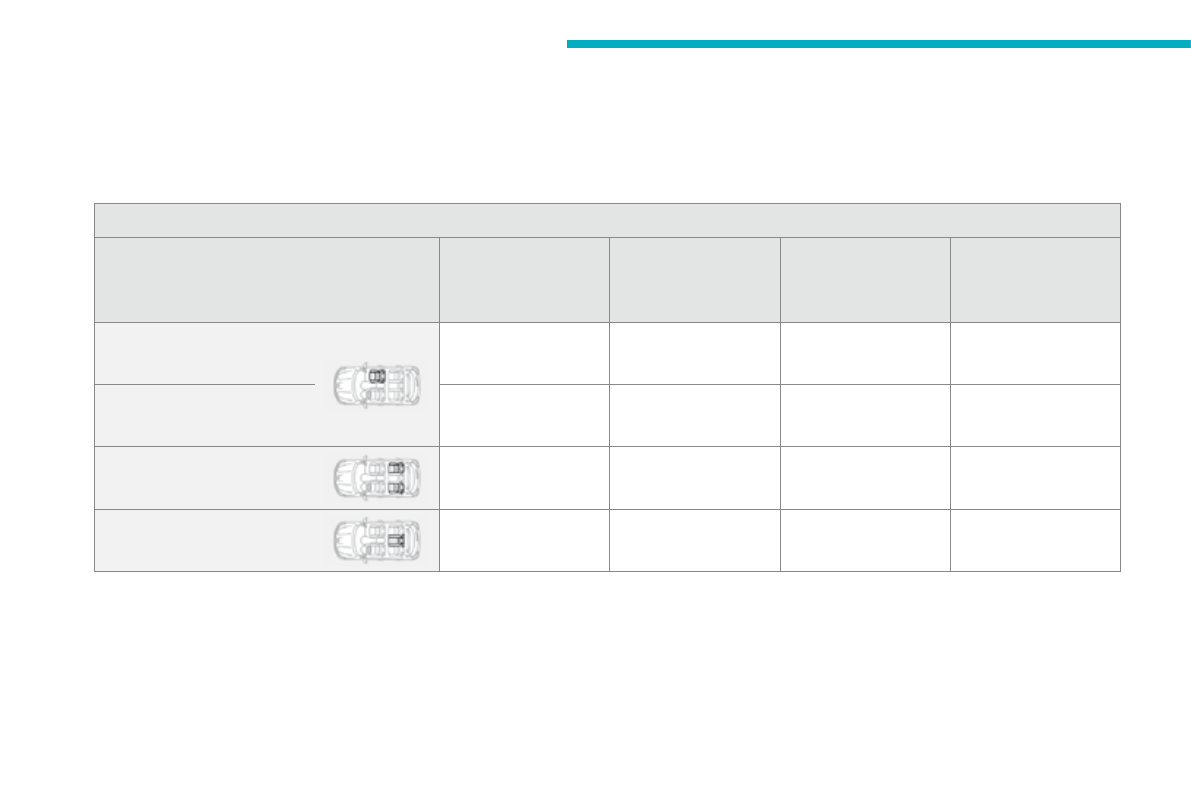
Task: Select the lower front passenger row's second-column cell
Action: (x=524, y=415)
